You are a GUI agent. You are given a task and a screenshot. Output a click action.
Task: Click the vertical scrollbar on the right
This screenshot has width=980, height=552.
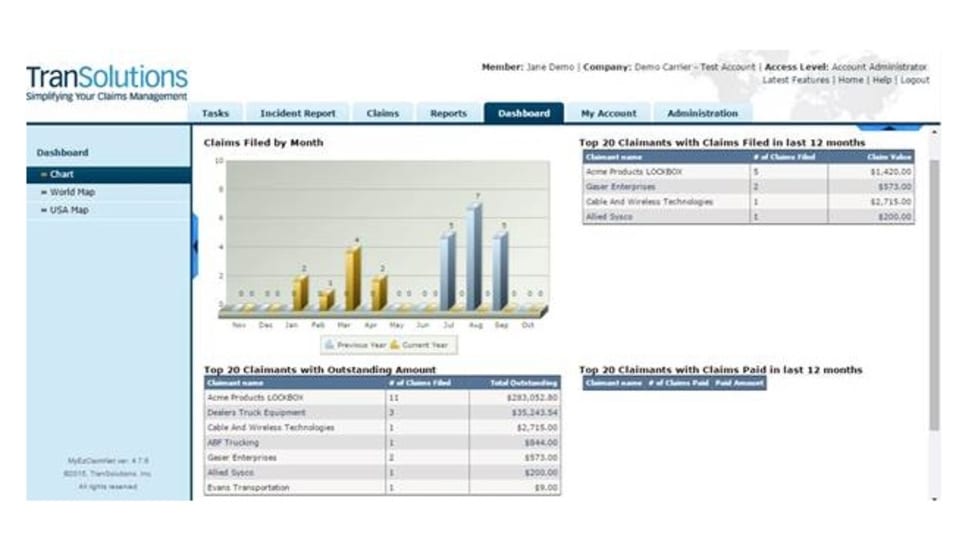coord(934,290)
